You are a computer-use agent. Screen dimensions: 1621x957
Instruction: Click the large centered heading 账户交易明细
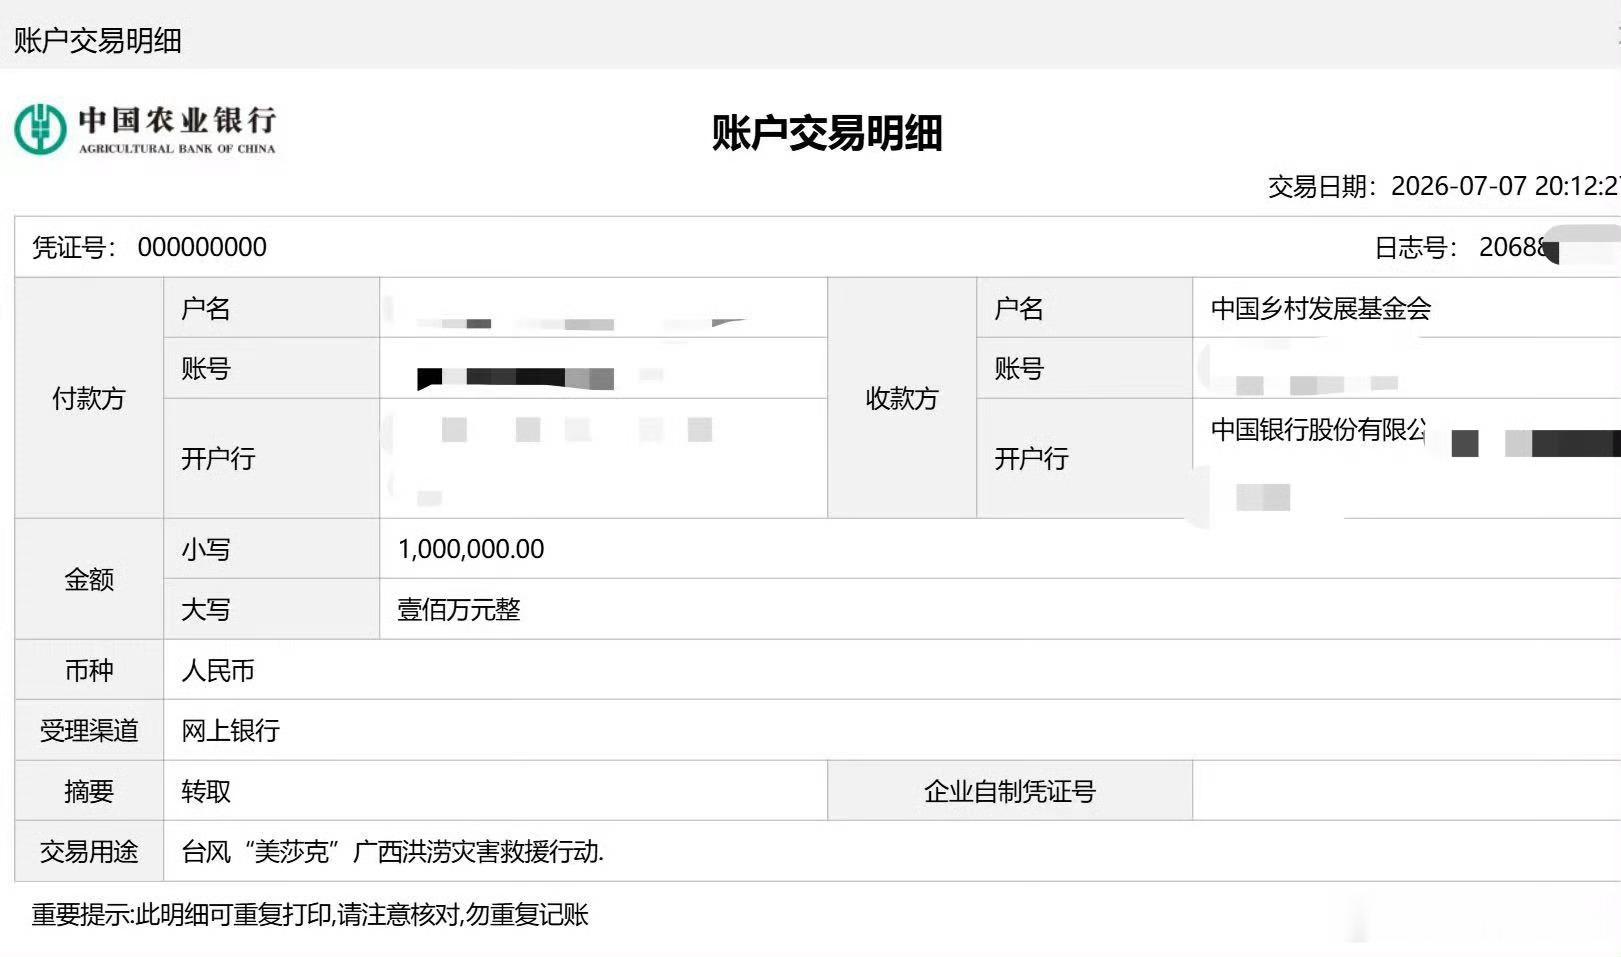(827, 133)
